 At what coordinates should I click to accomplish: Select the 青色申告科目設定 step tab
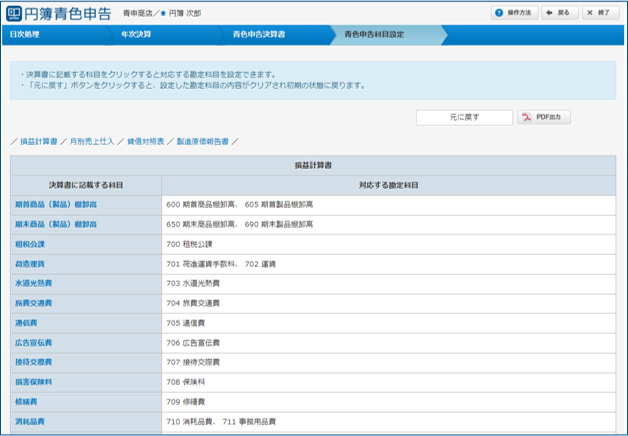tap(374, 35)
